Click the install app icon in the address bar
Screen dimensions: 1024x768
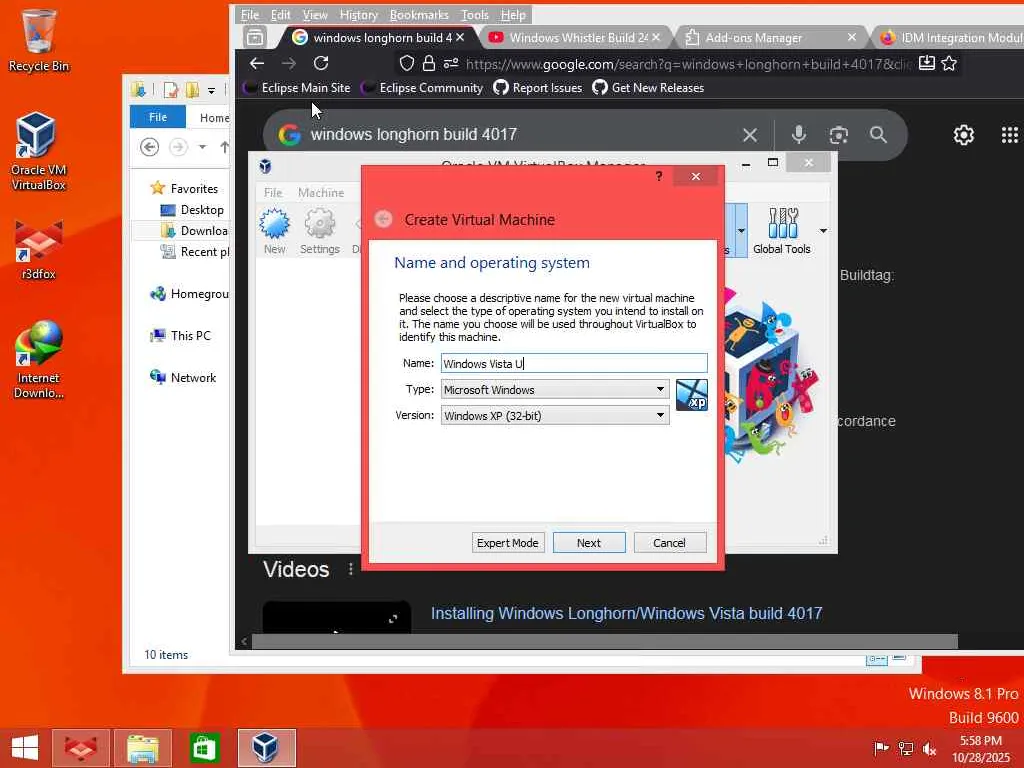(927, 63)
